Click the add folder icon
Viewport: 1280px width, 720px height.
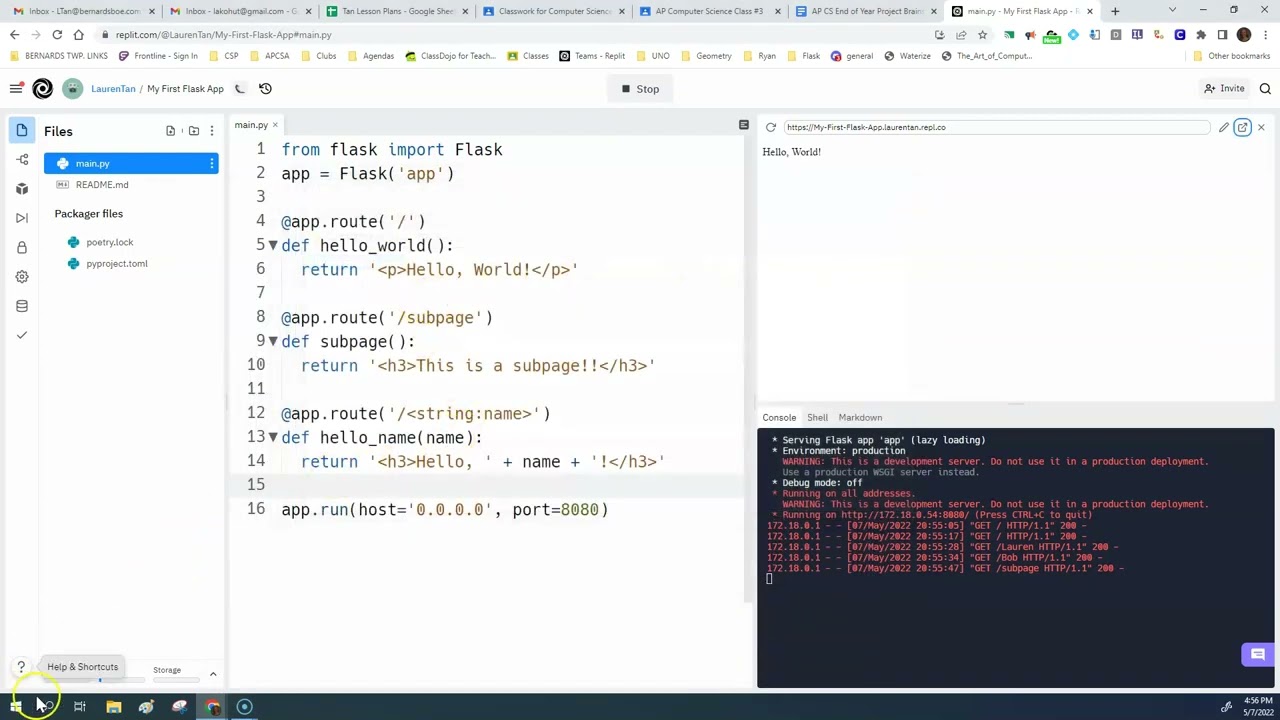[193, 131]
